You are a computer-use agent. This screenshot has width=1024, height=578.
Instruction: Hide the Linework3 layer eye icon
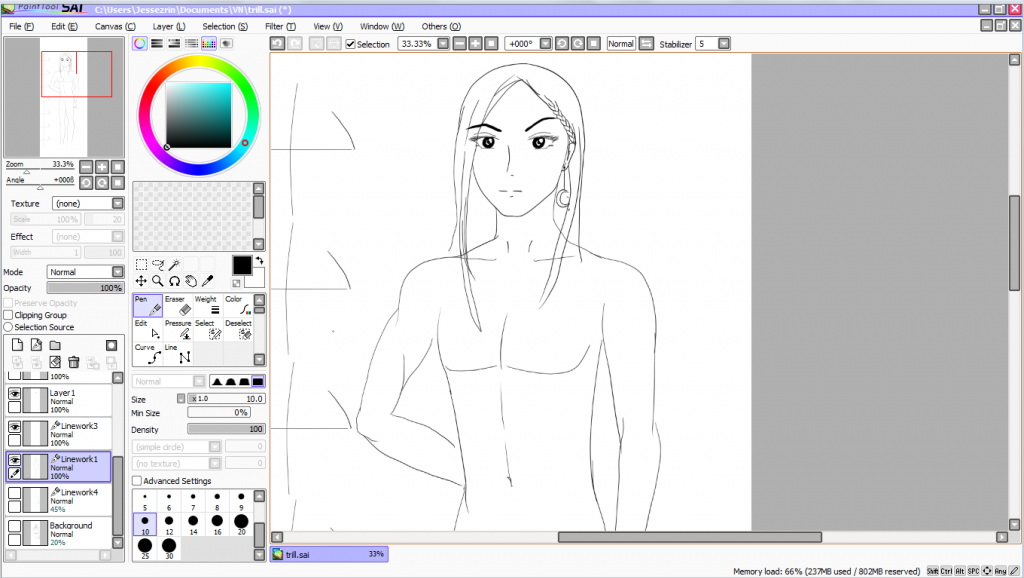(x=15, y=427)
